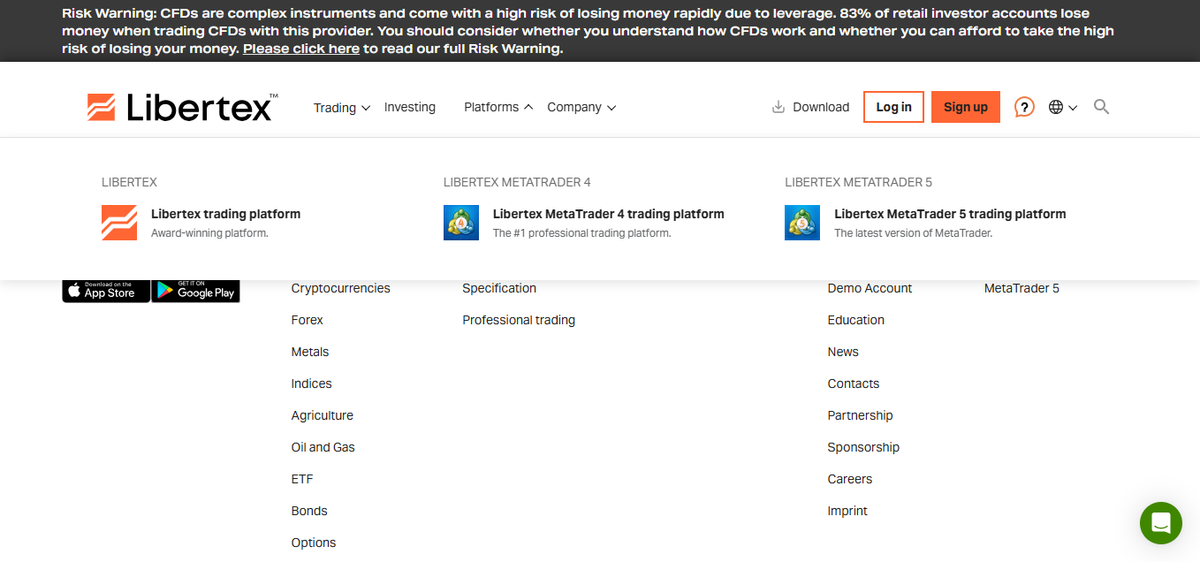Click the Libertex logo
Screen dimensions: 1200x562
(x=183, y=107)
